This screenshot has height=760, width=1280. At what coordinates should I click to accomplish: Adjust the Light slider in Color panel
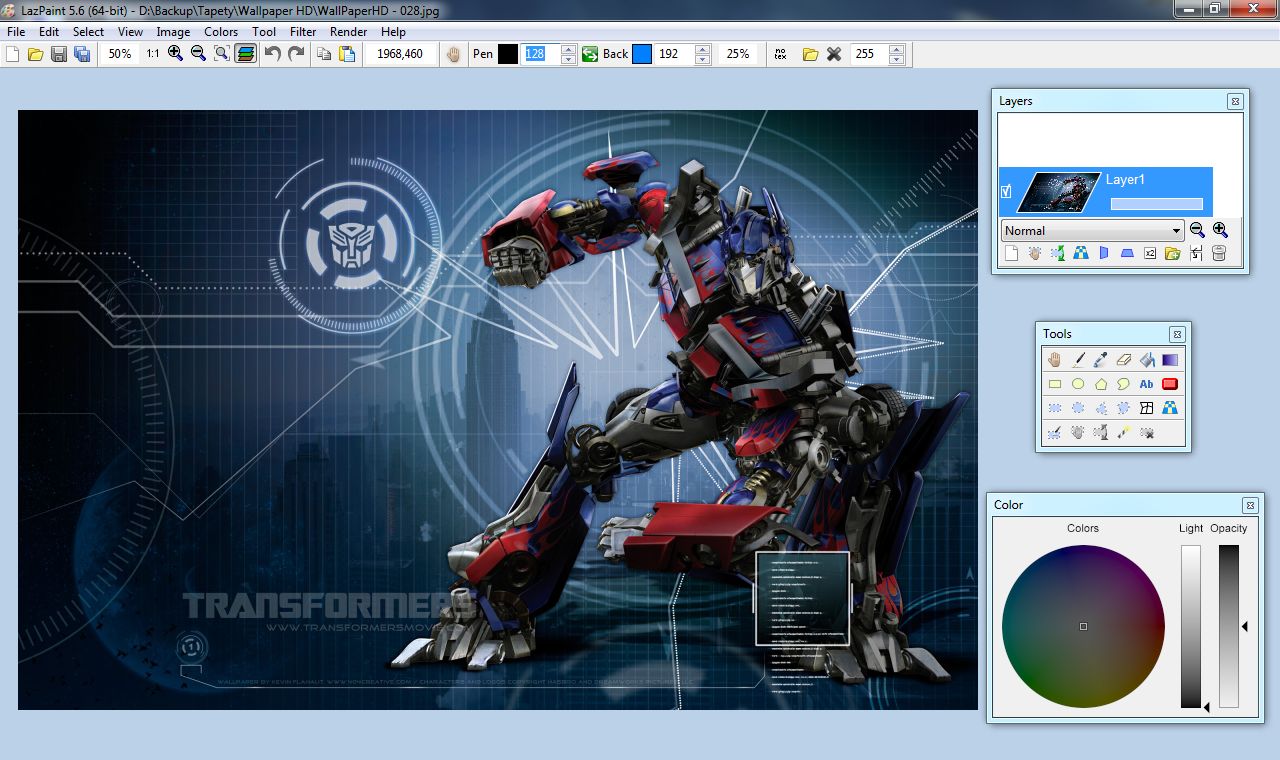tap(1191, 626)
